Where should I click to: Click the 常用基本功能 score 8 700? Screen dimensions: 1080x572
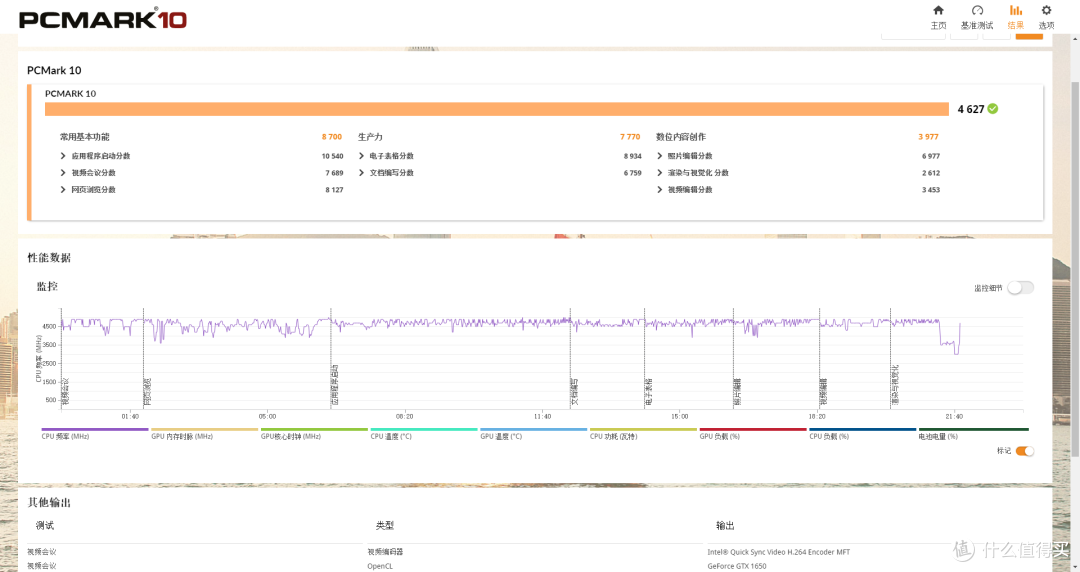click(331, 137)
